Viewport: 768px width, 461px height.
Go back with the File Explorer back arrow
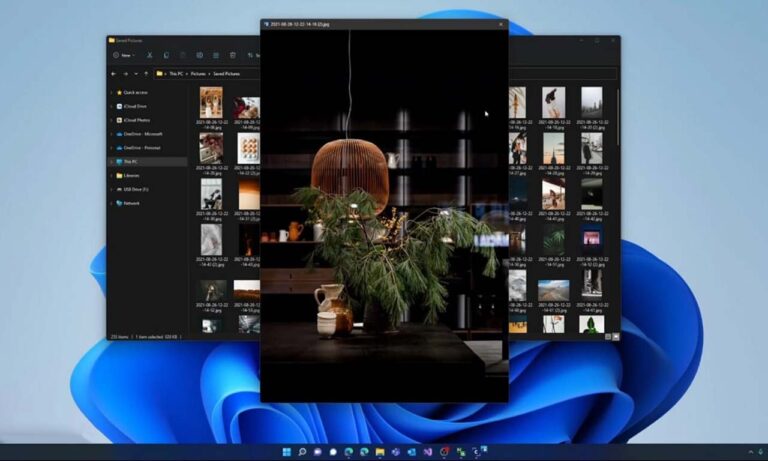(114, 74)
